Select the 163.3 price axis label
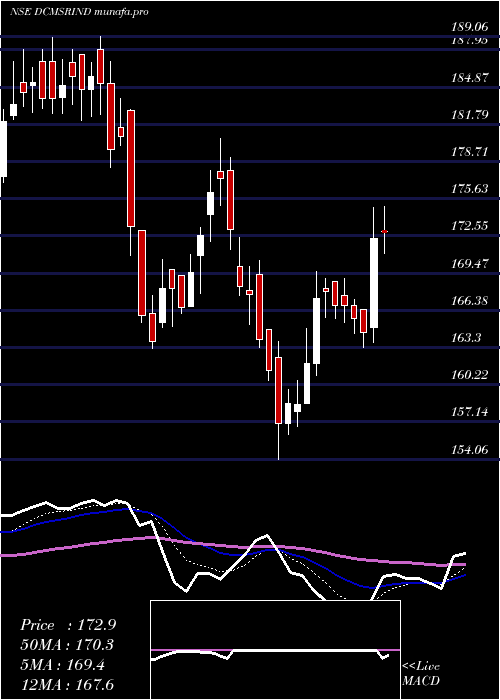The image size is (500, 700). pyautogui.click(x=466, y=338)
